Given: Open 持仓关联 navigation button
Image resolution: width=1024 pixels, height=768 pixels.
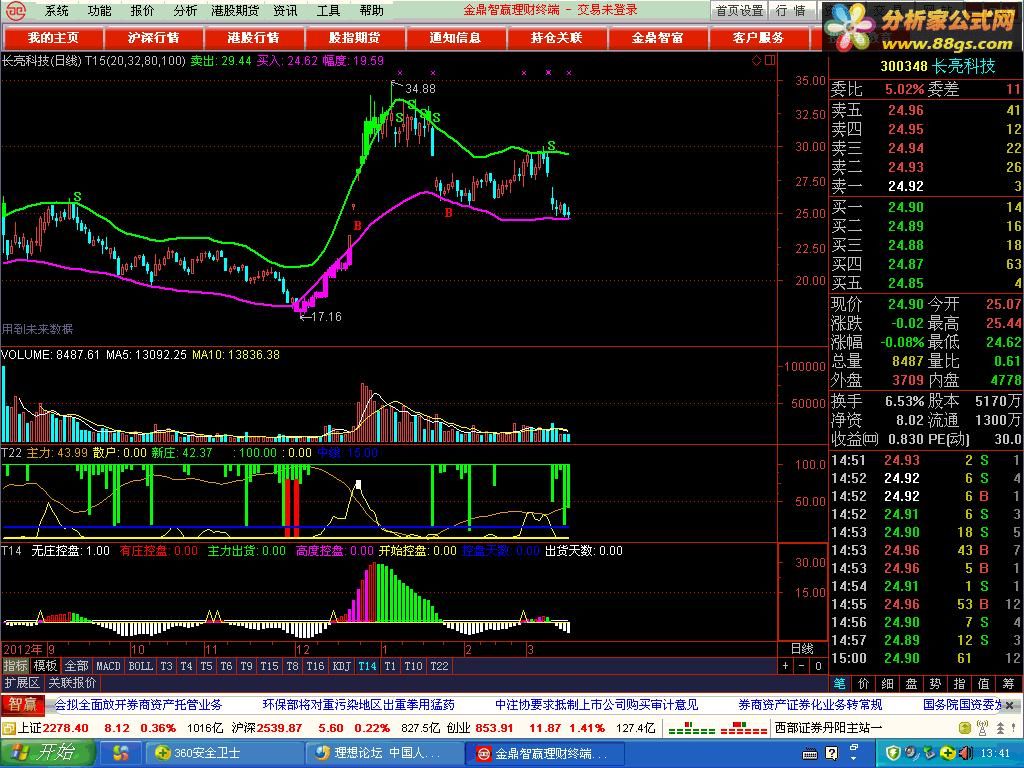Looking at the screenshot, I should (556, 38).
